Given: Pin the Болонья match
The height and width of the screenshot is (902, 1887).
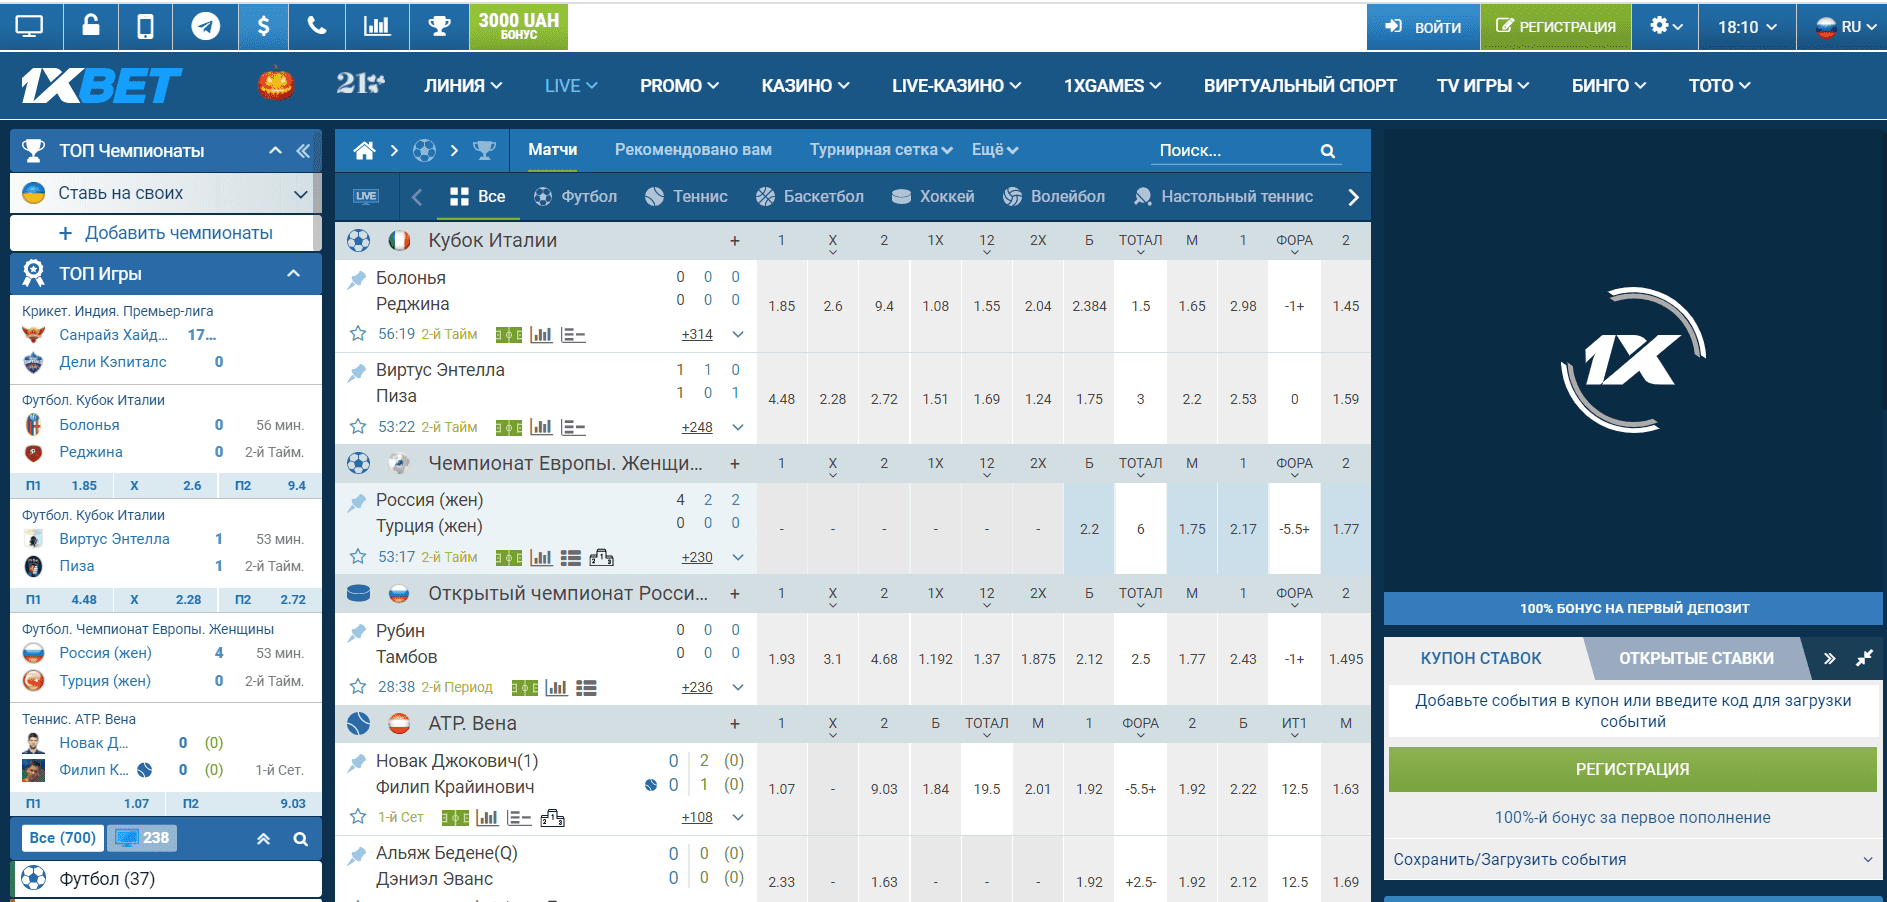Looking at the screenshot, I should [x=356, y=280].
